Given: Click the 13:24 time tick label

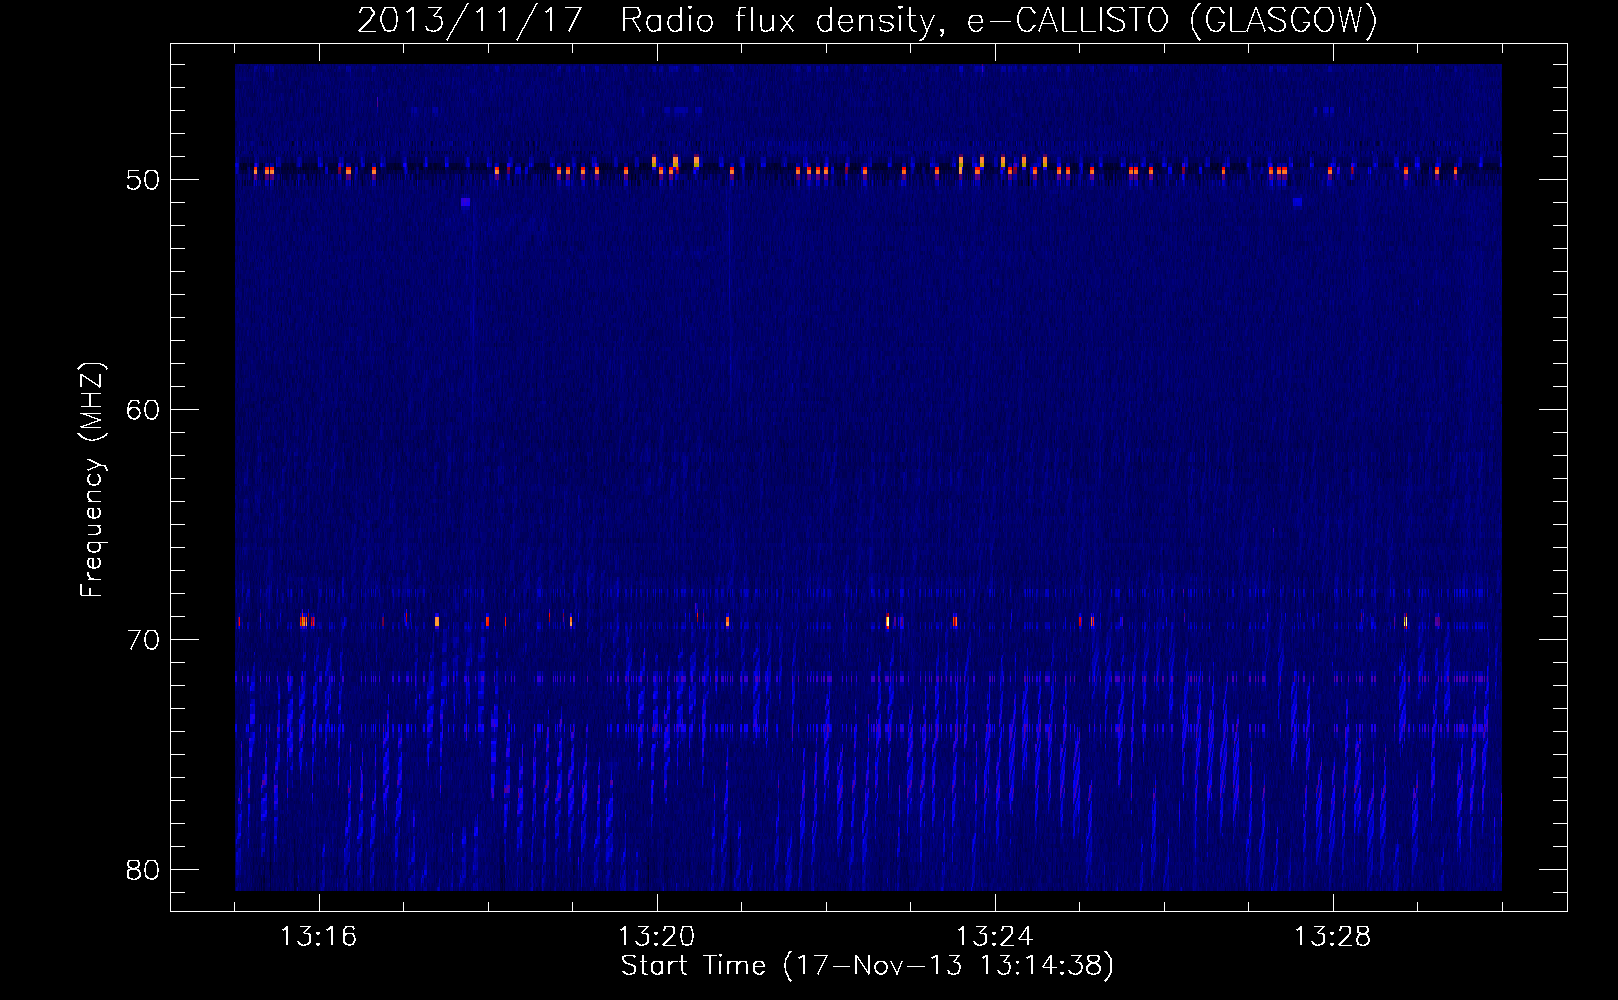Looking at the screenshot, I should [994, 937].
